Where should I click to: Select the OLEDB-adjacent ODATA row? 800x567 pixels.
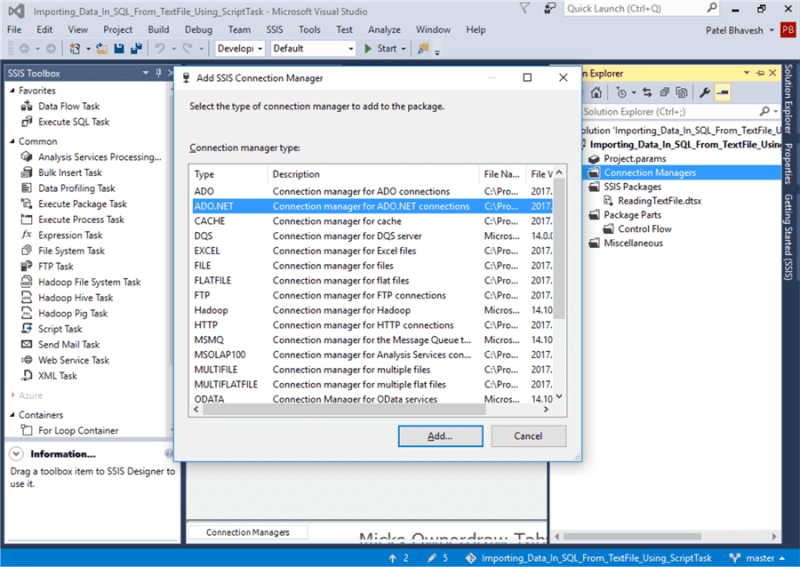[x=372, y=399]
